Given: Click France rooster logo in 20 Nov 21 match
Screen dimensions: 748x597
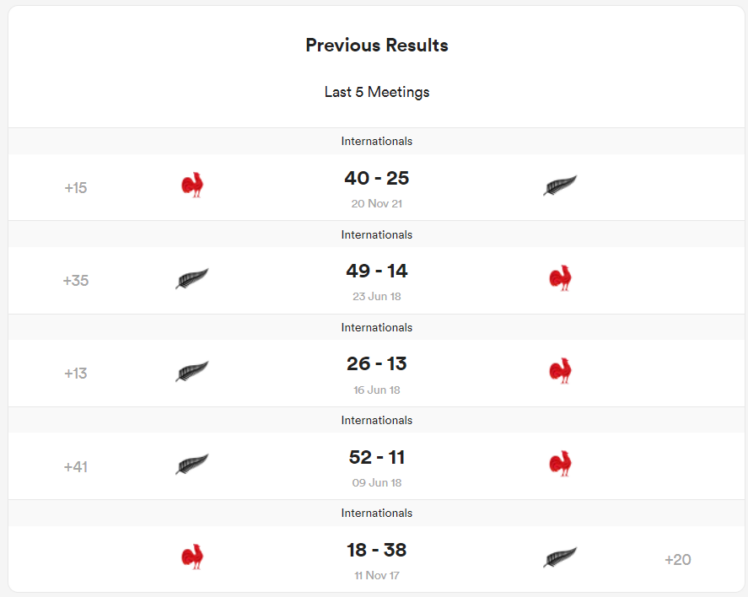Looking at the screenshot, I should 193,185.
